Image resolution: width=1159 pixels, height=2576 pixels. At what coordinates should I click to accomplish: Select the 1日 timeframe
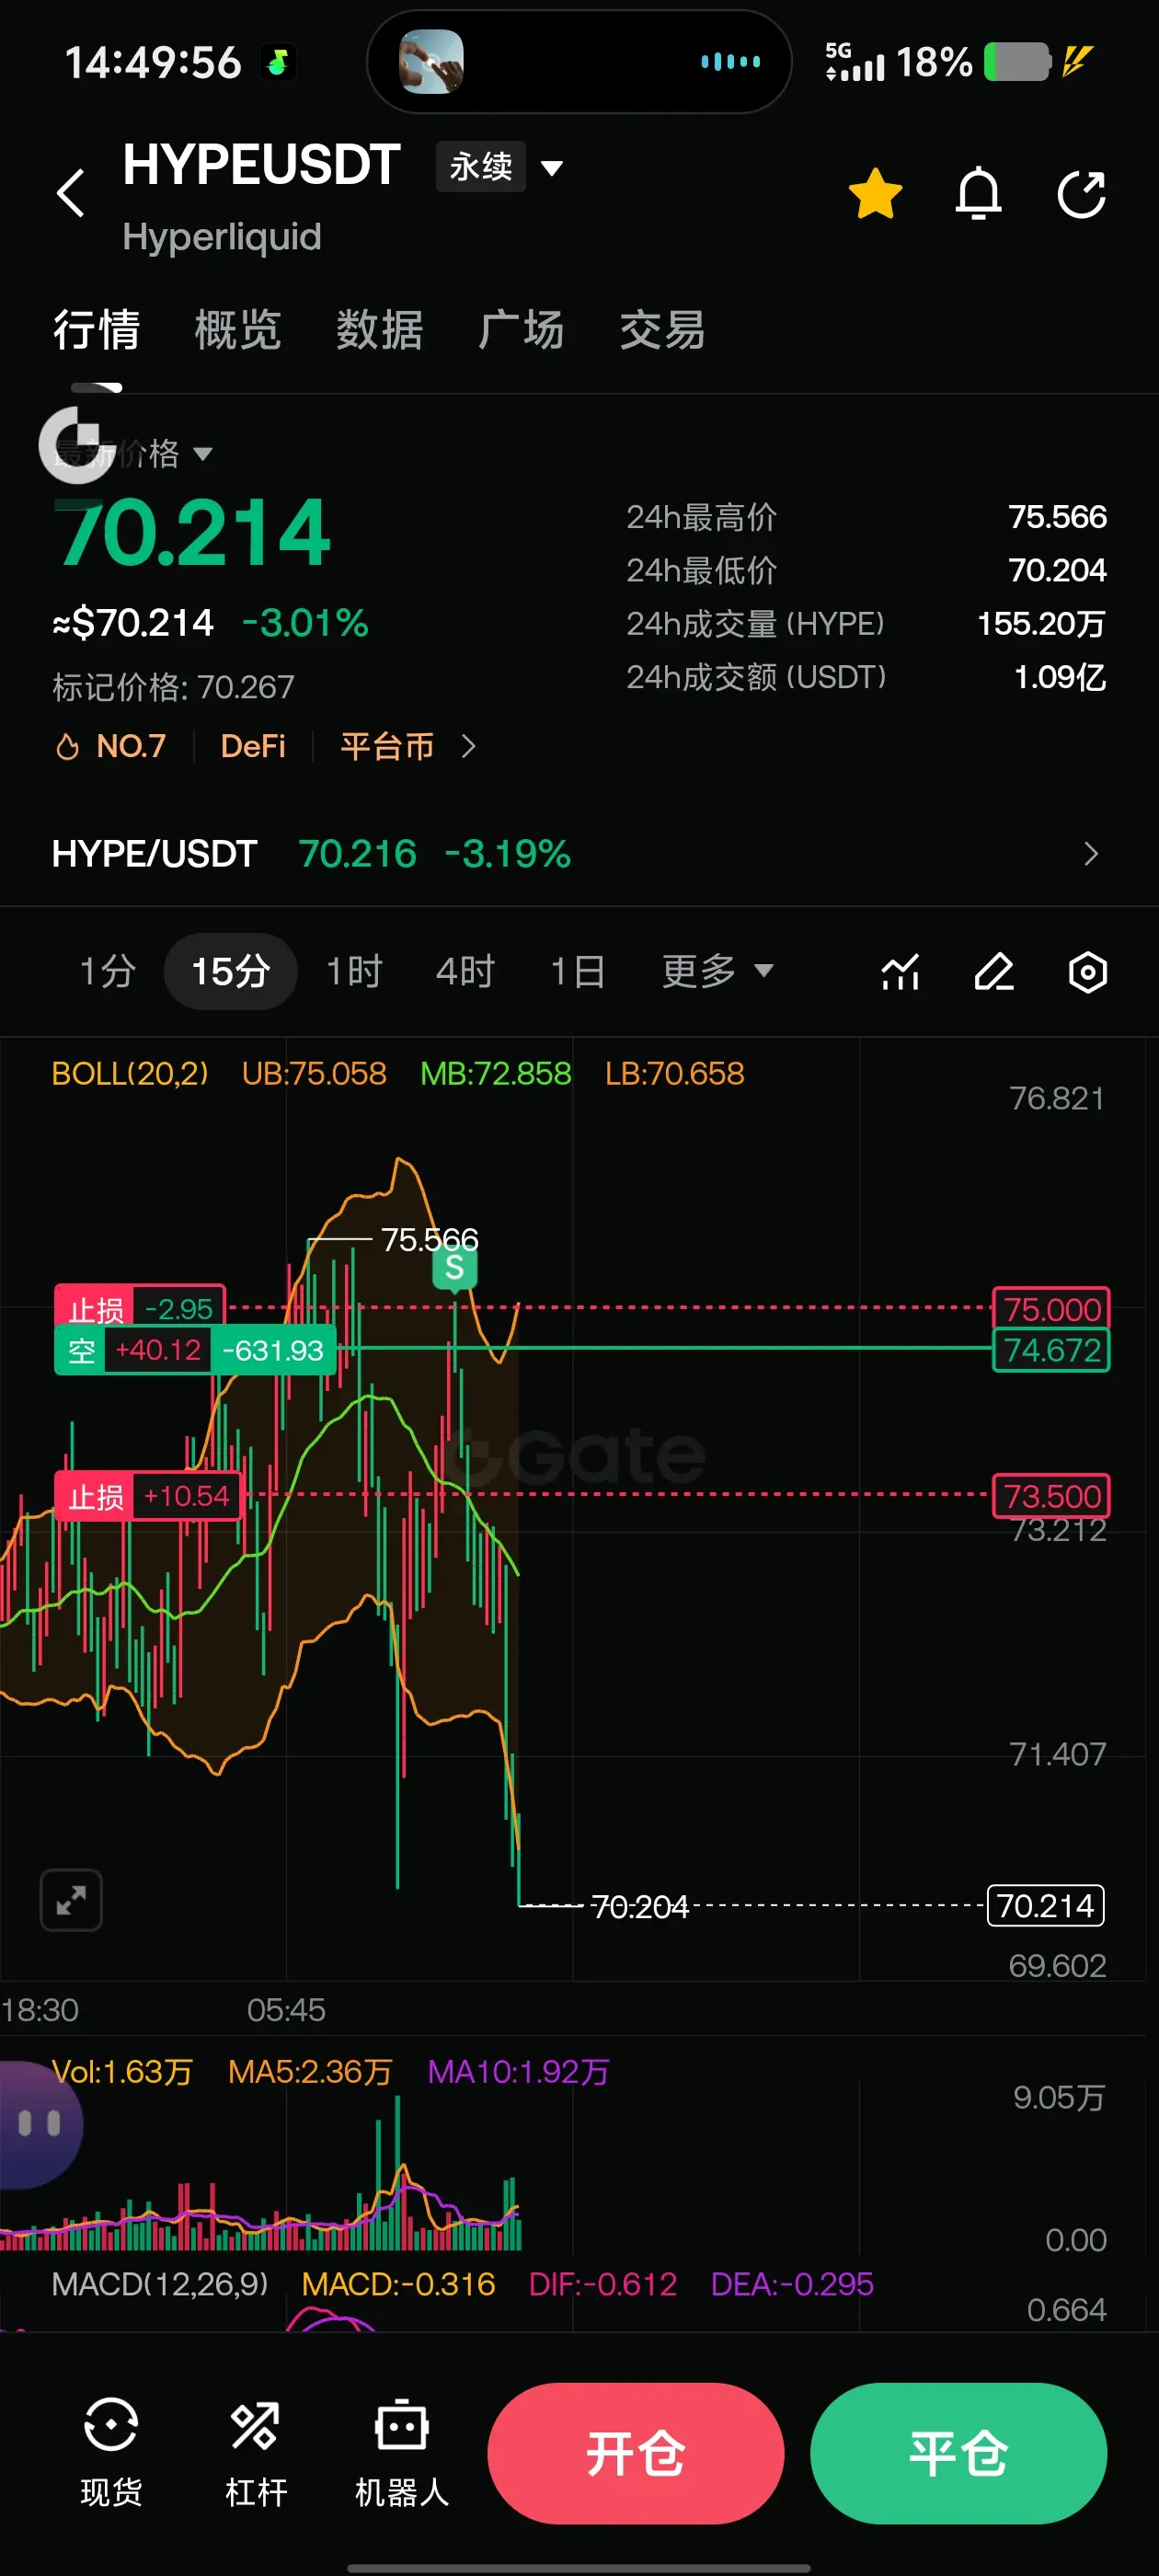point(578,971)
